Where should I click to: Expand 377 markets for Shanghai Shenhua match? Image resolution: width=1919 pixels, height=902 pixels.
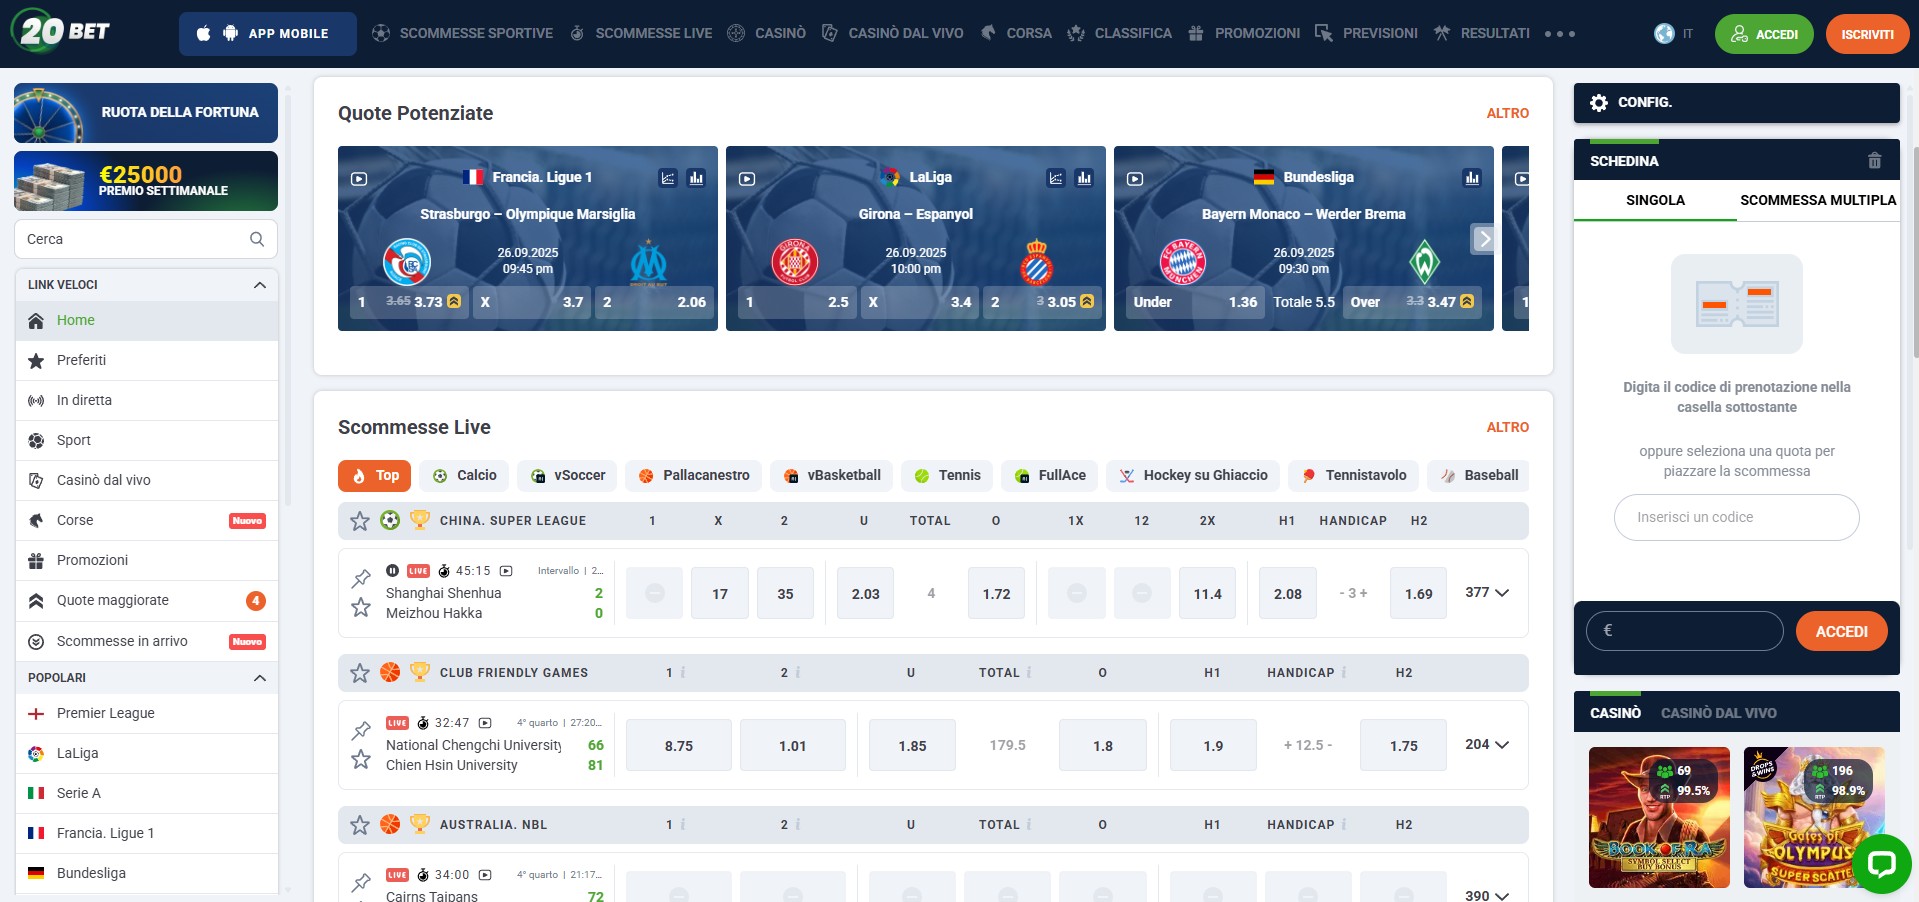tap(1487, 593)
